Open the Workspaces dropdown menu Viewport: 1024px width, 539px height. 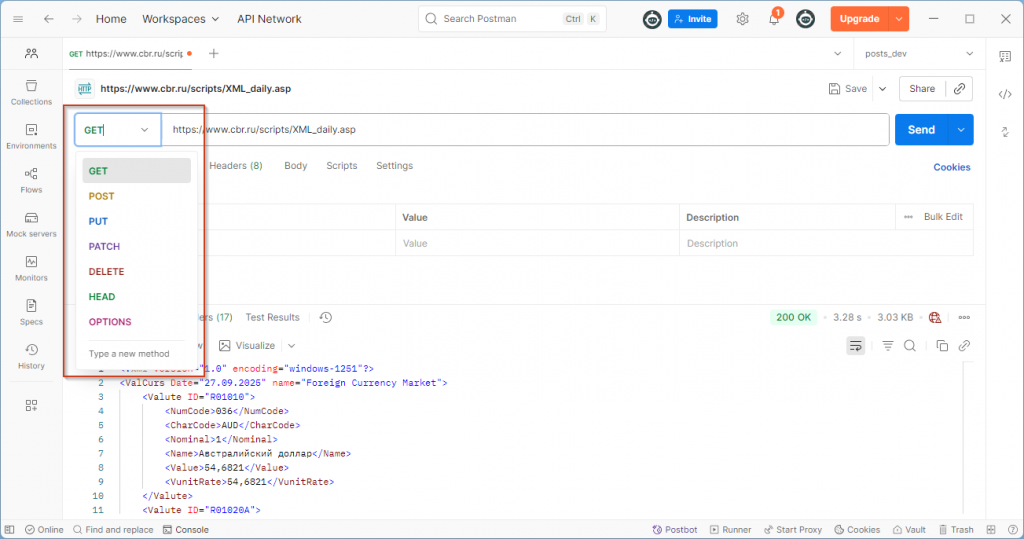coord(180,19)
